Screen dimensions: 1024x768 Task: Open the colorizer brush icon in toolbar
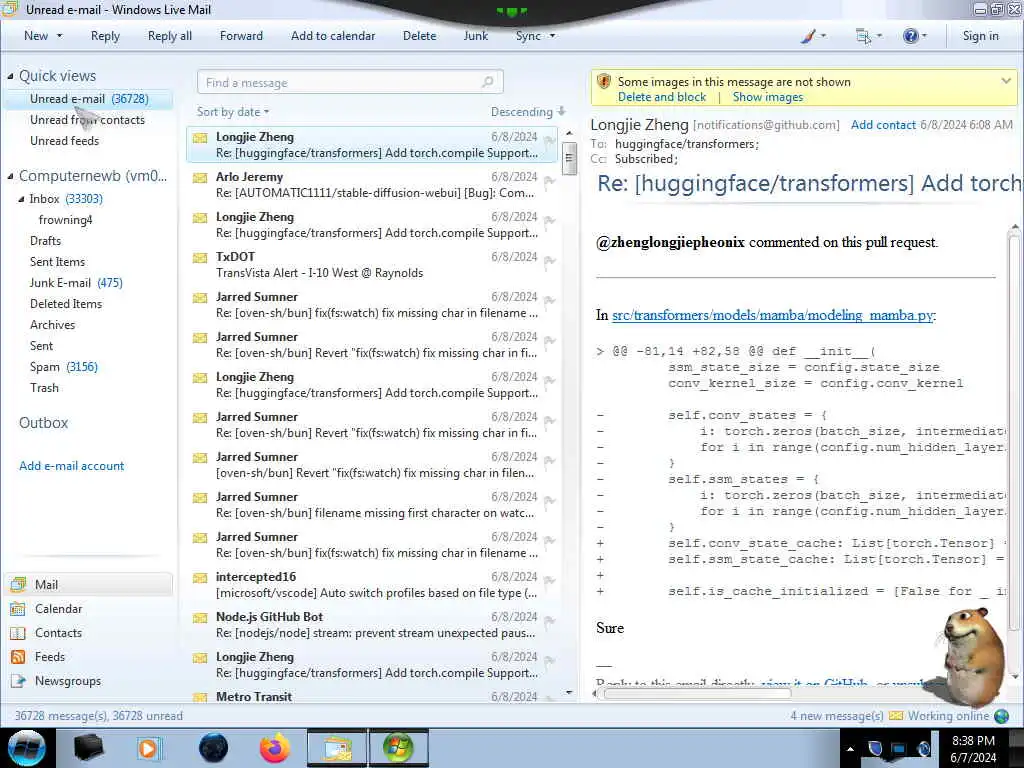click(808, 37)
